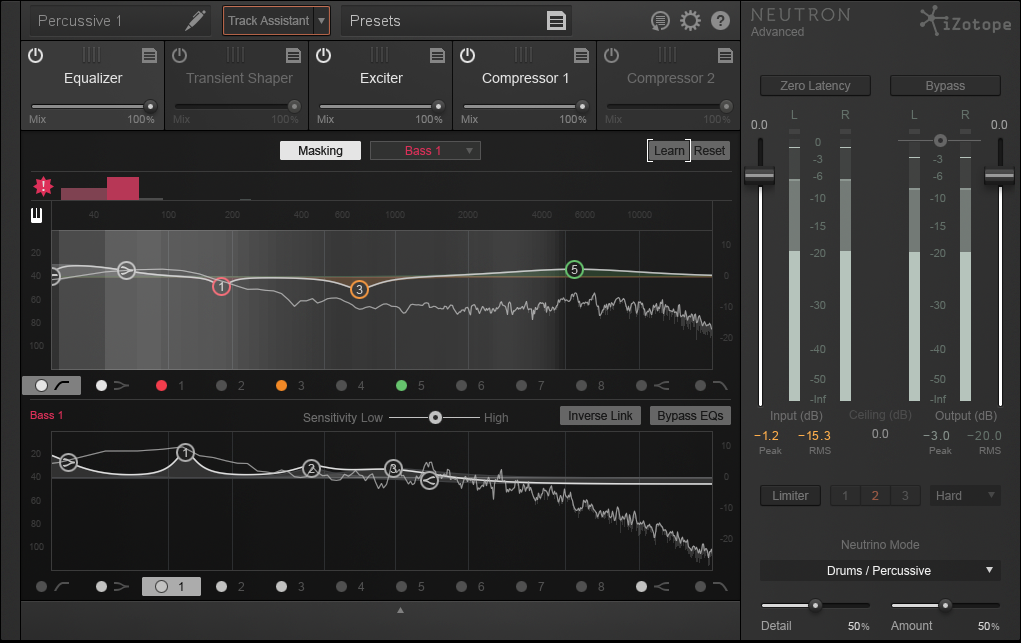Viewport: 1021px width, 643px height.
Task: Toggle the piano keyboard icon
Action: tap(36, 215)
